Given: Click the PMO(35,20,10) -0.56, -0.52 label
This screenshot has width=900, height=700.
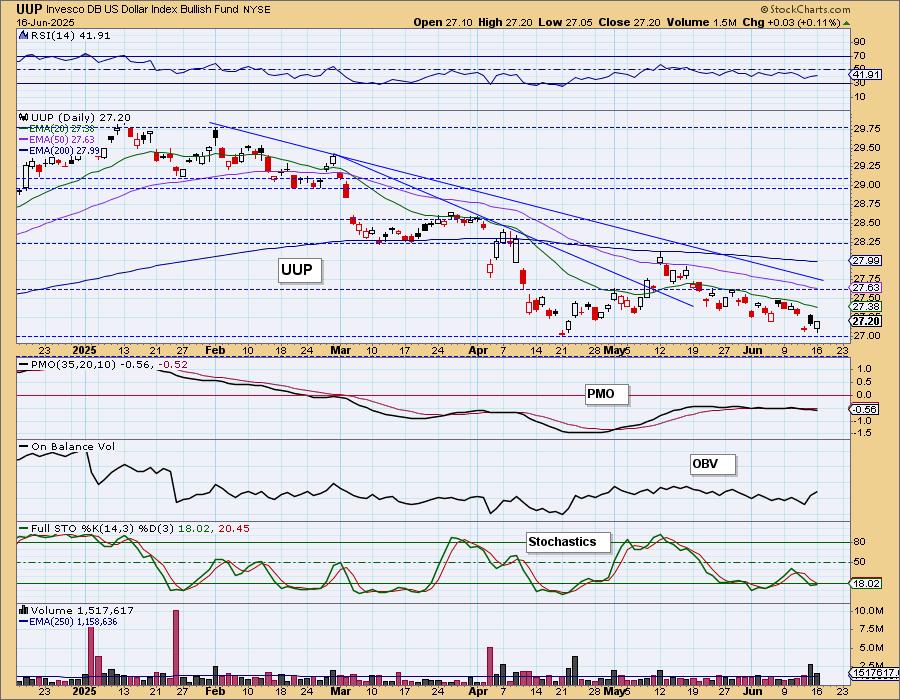Looking at the screenshot, I should [109, 365].
